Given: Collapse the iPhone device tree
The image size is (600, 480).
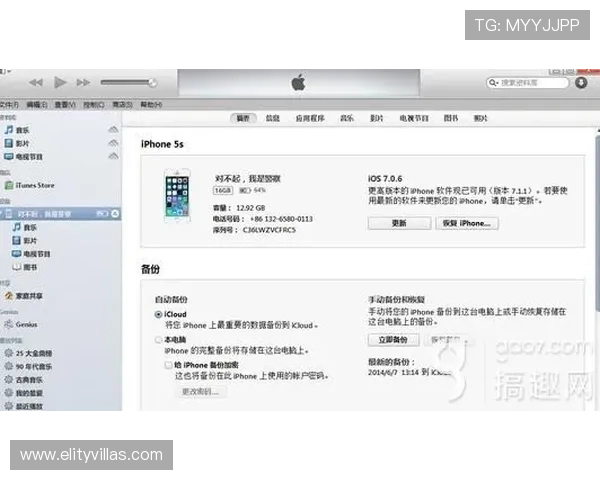Looking at the screenshot, I should [2, 214].
